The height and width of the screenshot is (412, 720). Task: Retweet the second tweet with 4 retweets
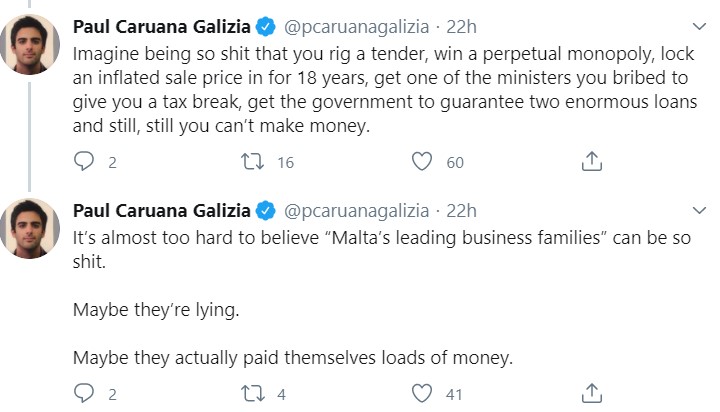click(x=252, y=393)
